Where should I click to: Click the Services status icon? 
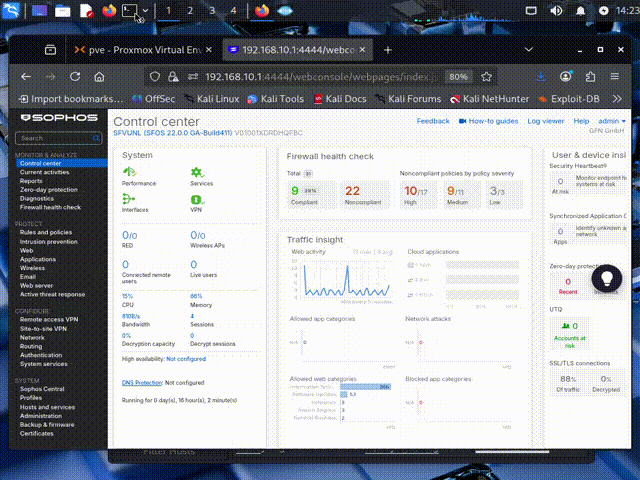tap(197, 173)
